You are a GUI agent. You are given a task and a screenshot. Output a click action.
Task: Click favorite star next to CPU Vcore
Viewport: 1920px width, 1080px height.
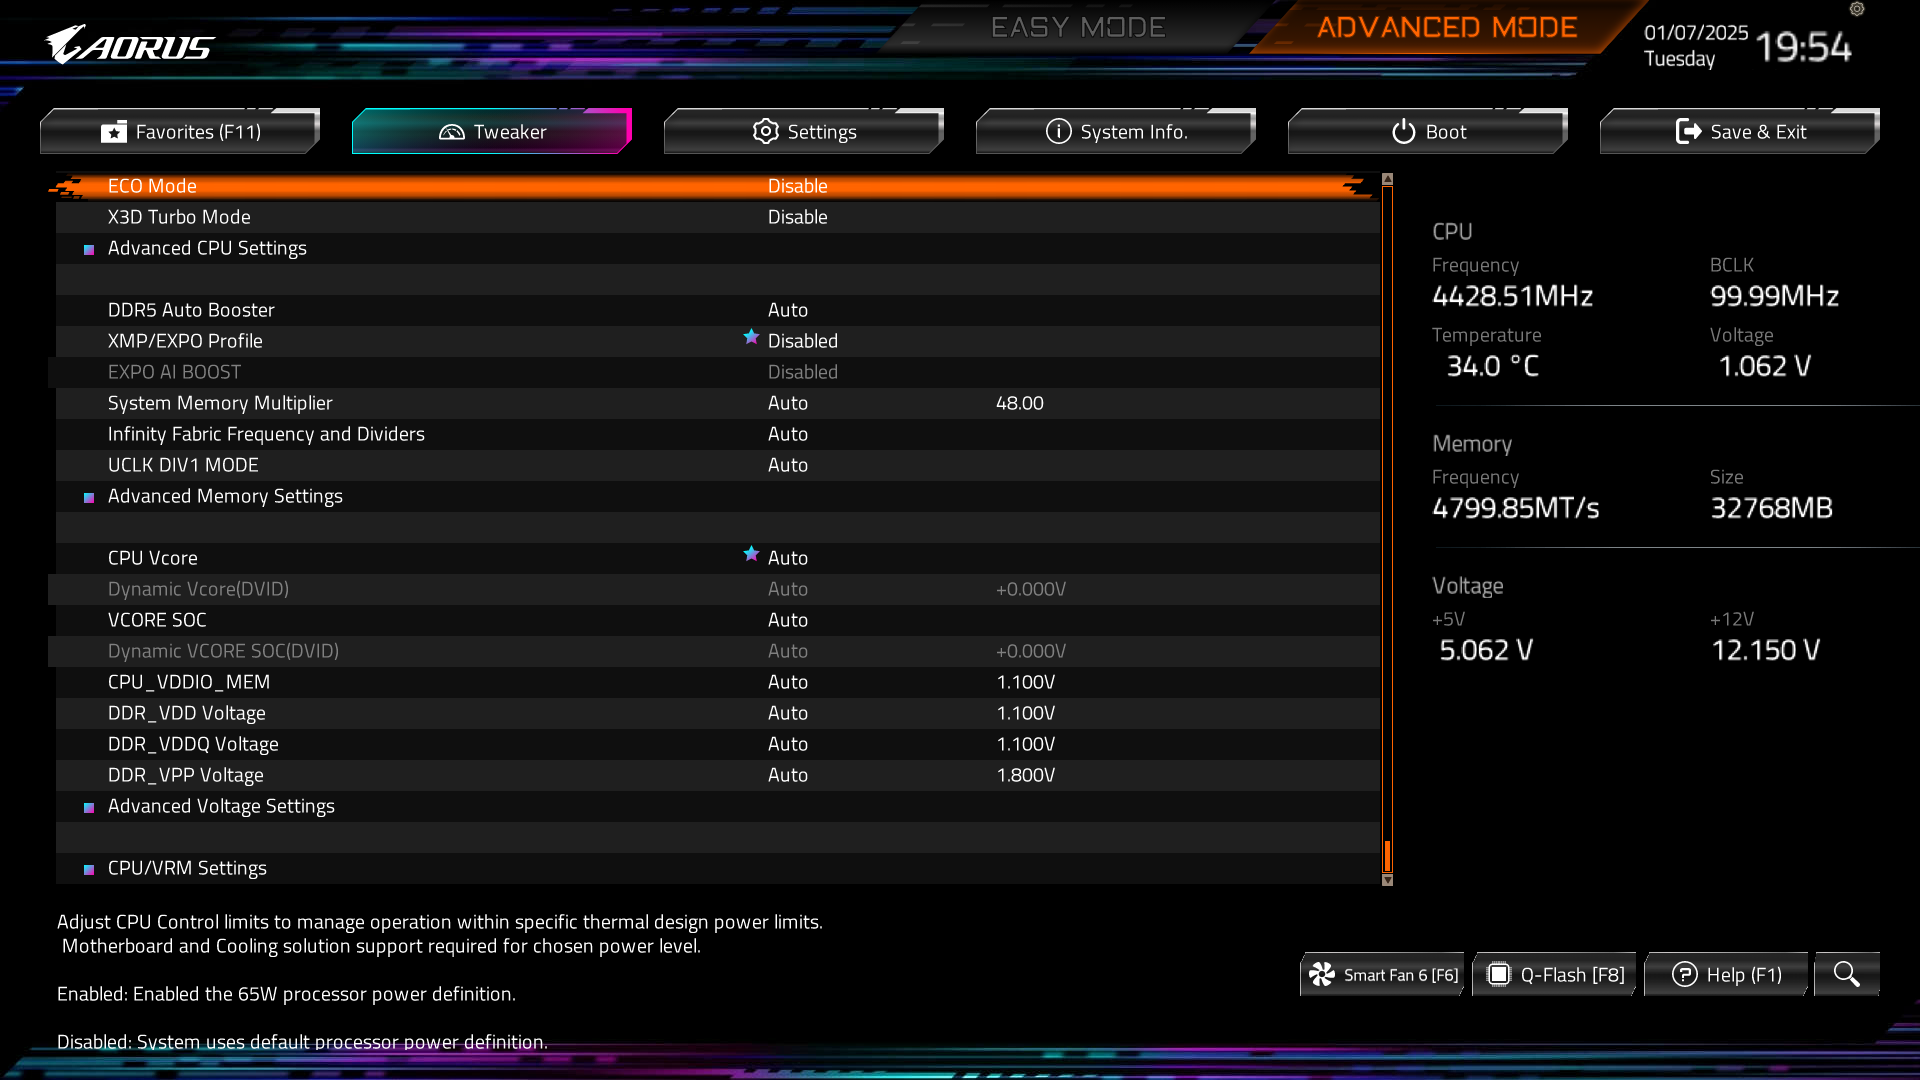[x=751, y=554]
